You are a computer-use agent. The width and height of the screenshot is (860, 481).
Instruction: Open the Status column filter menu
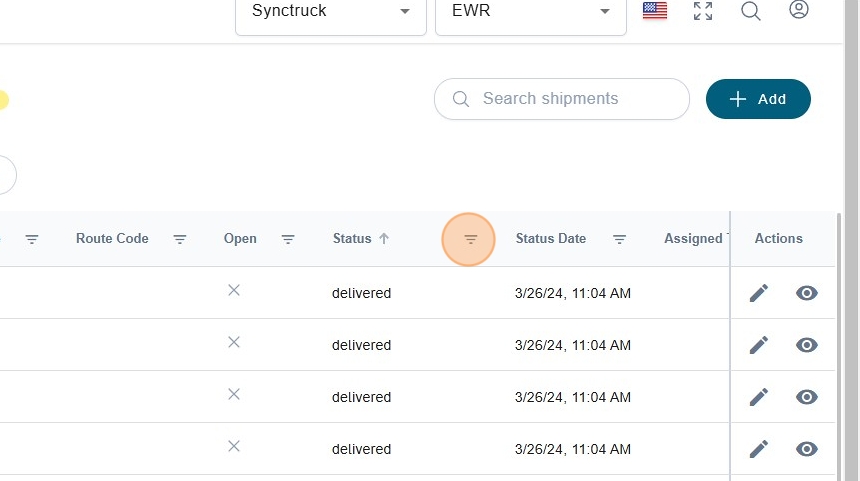coord(471,239)
